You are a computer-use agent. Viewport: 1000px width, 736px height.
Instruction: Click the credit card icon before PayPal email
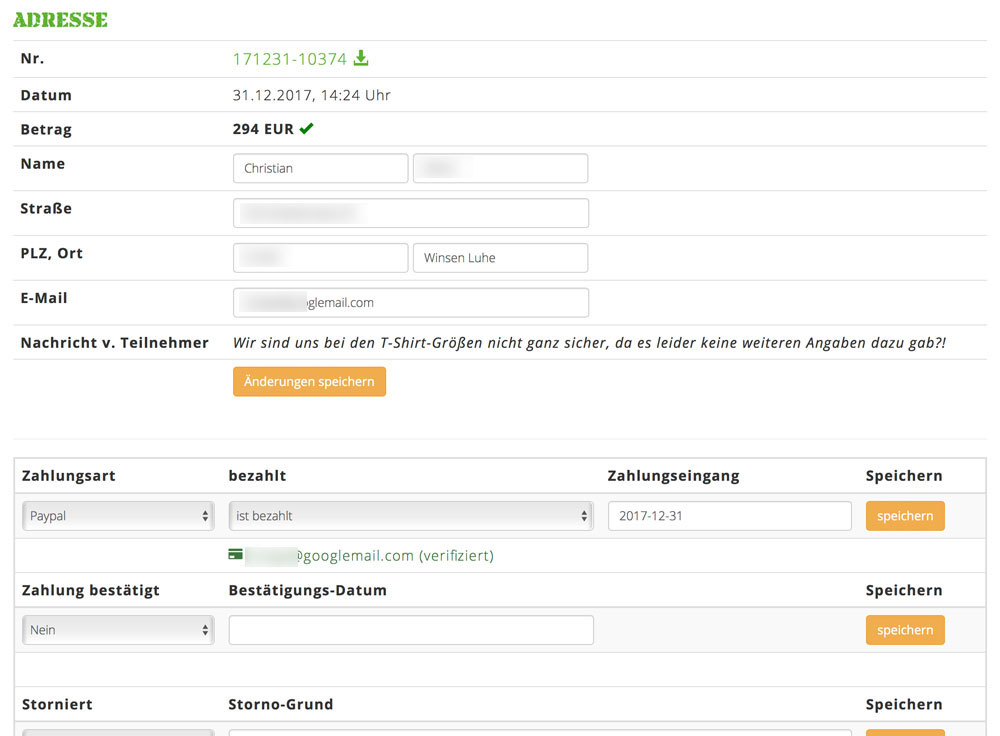click(236, 555)
